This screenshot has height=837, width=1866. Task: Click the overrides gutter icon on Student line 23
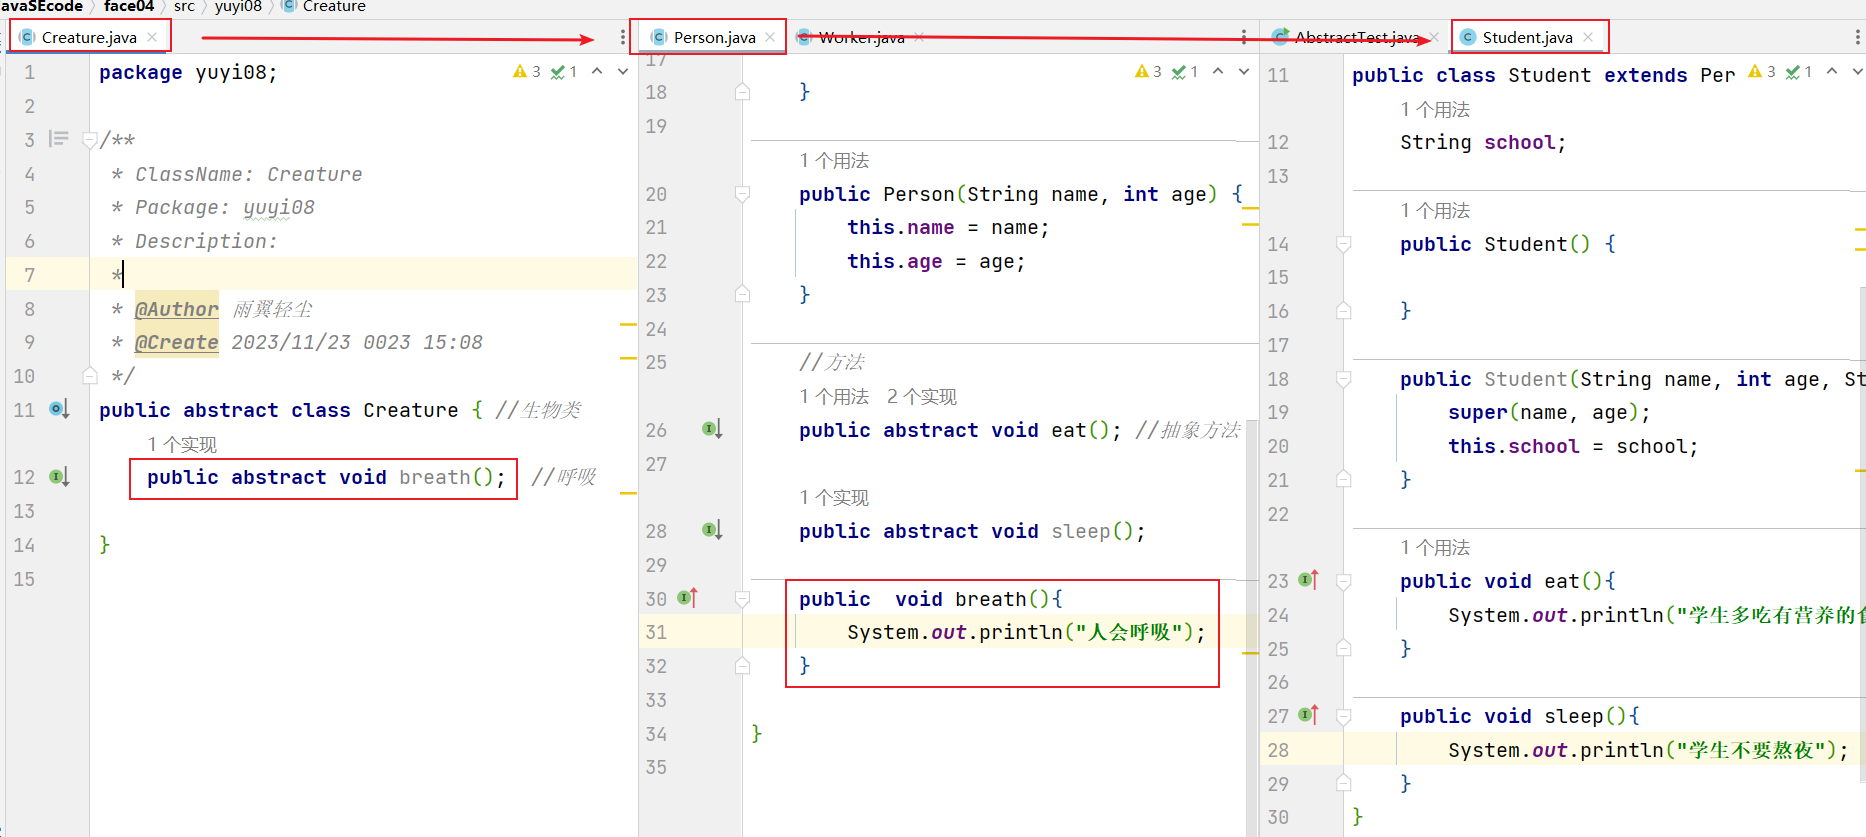(1308, 580)
